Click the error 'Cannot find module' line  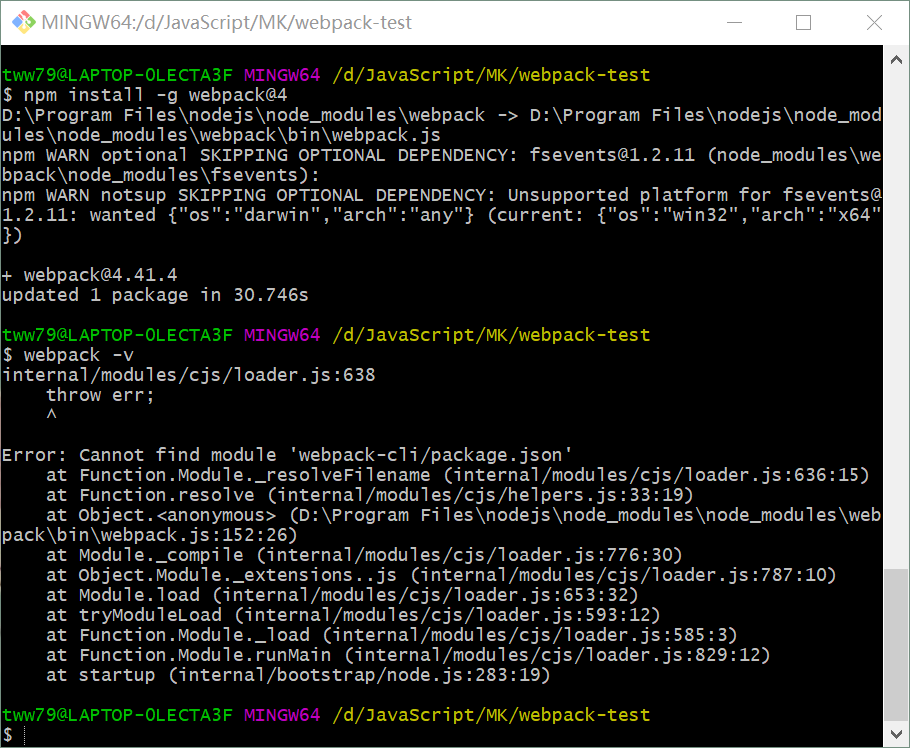[x=287, y=455]
